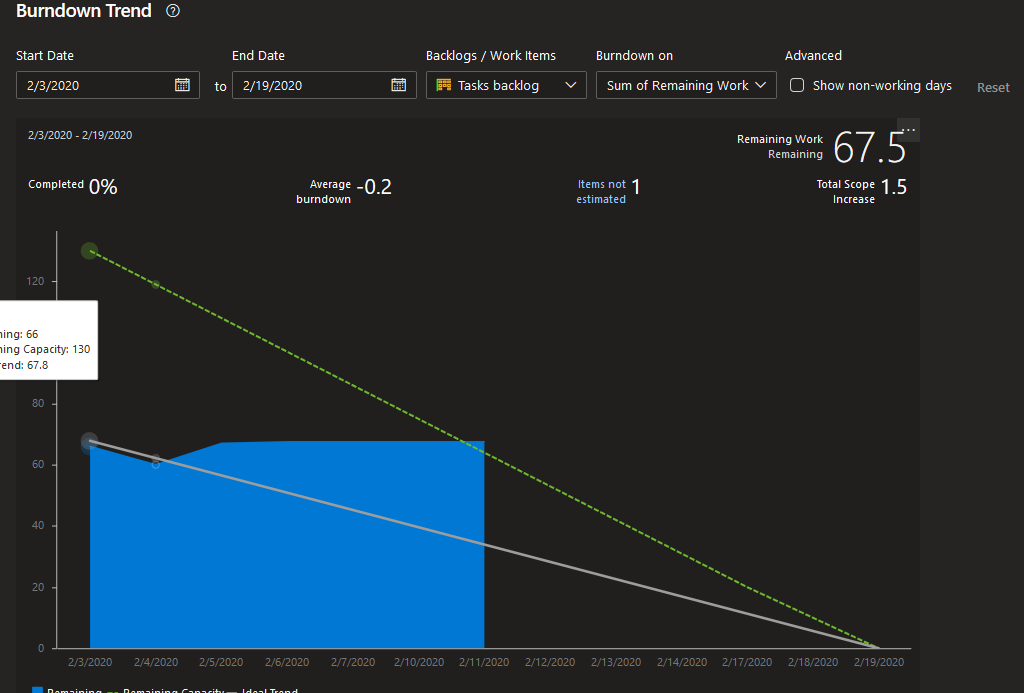Expand the Burndown on dropdown chevron
This screenshot has height=693, width=1024.
762,85
